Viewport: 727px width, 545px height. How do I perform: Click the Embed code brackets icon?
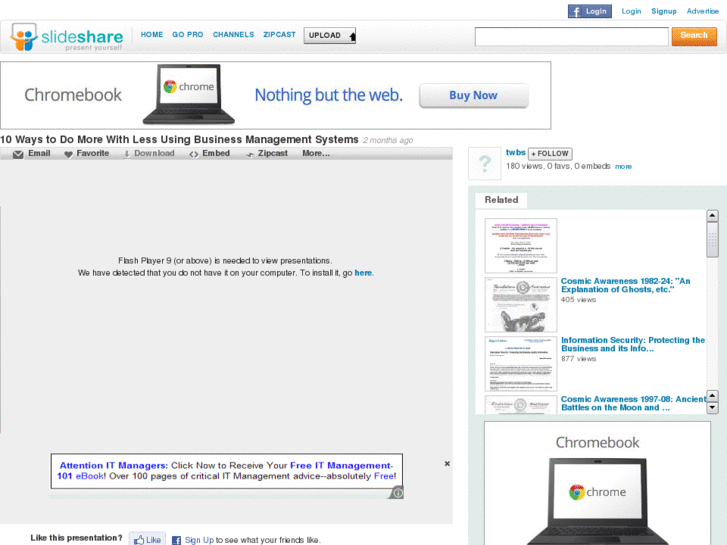[x=194, y=154]
